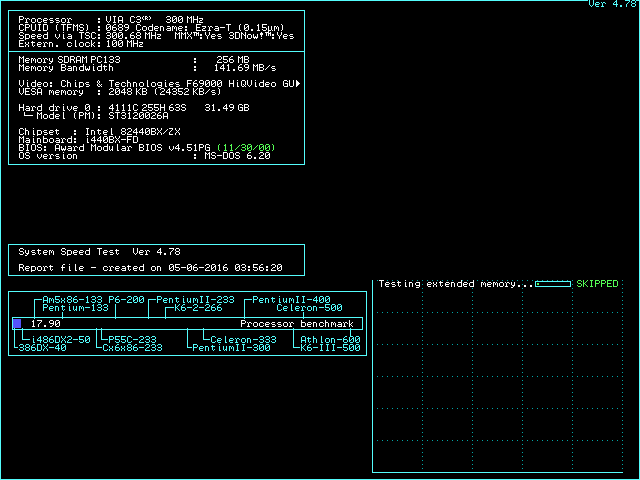Click the Athlon-600 reference label
Viewport: 640px width, 480px height.
click(330, 340)
